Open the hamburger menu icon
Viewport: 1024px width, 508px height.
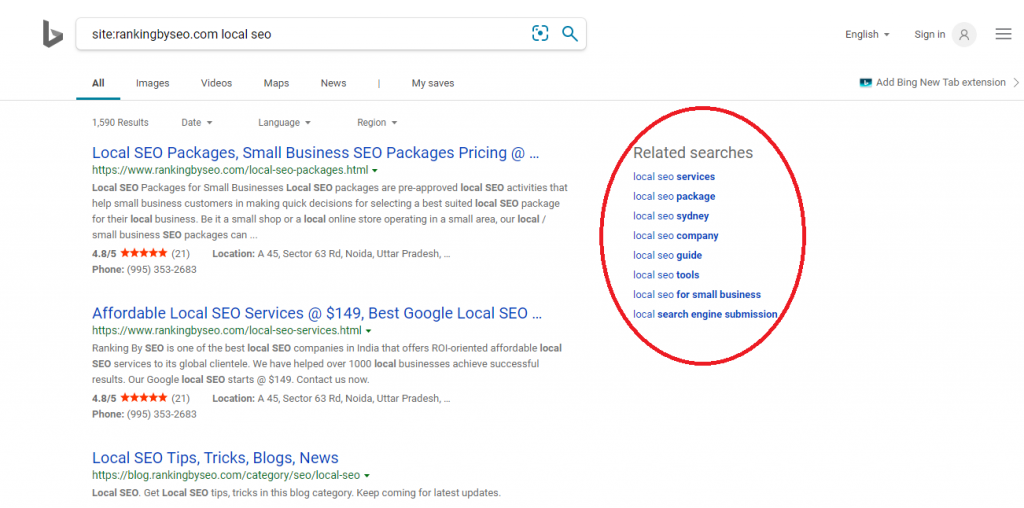tap(1003, 34)
